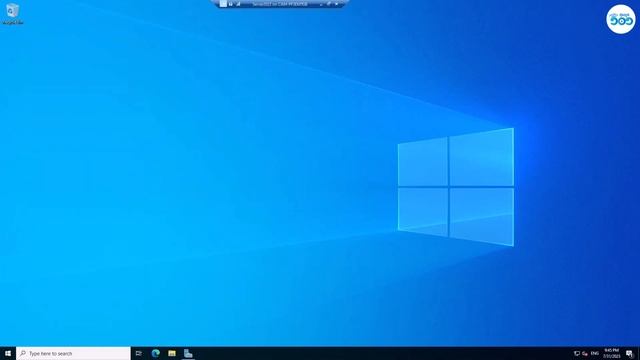Open File Explorer from the taskbar
Screen dimensions: 640x360
coord(172,353)
